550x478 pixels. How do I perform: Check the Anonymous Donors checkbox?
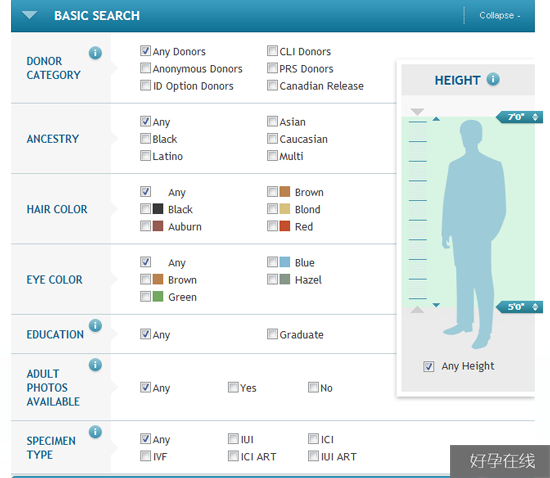145,68
